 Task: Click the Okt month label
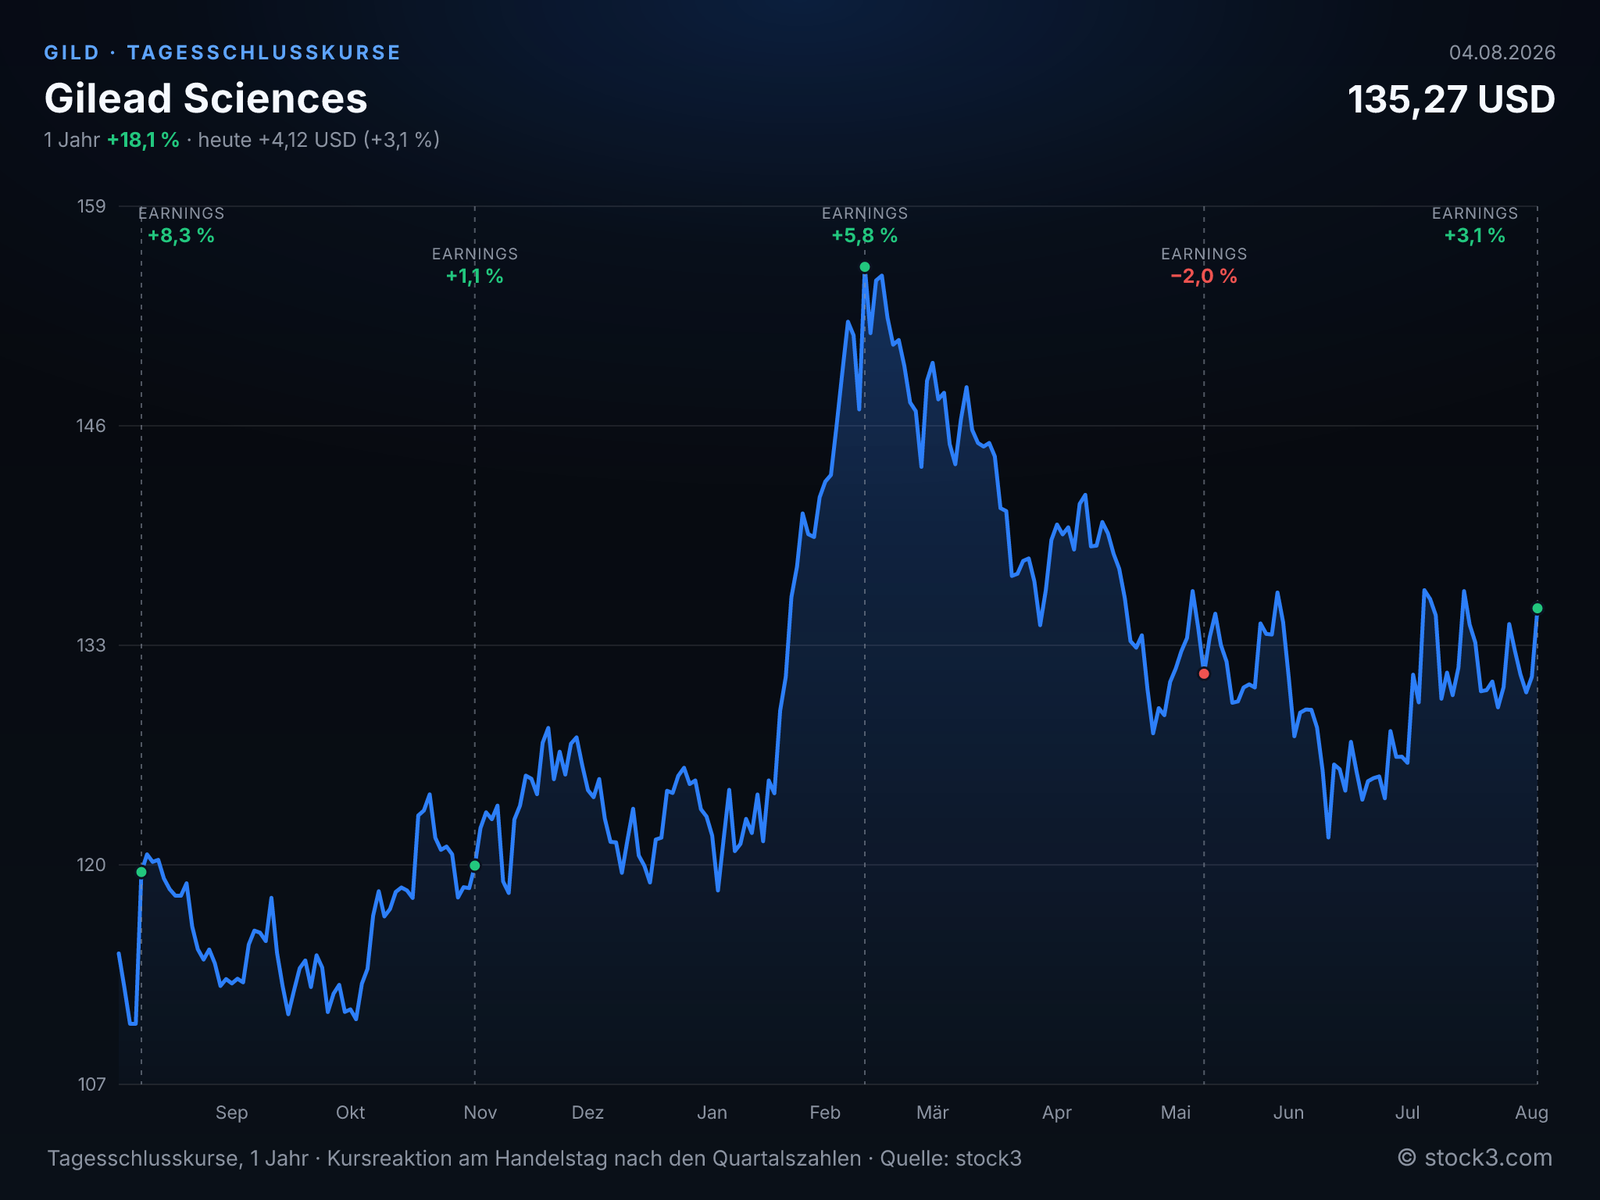pos(351,1113)
